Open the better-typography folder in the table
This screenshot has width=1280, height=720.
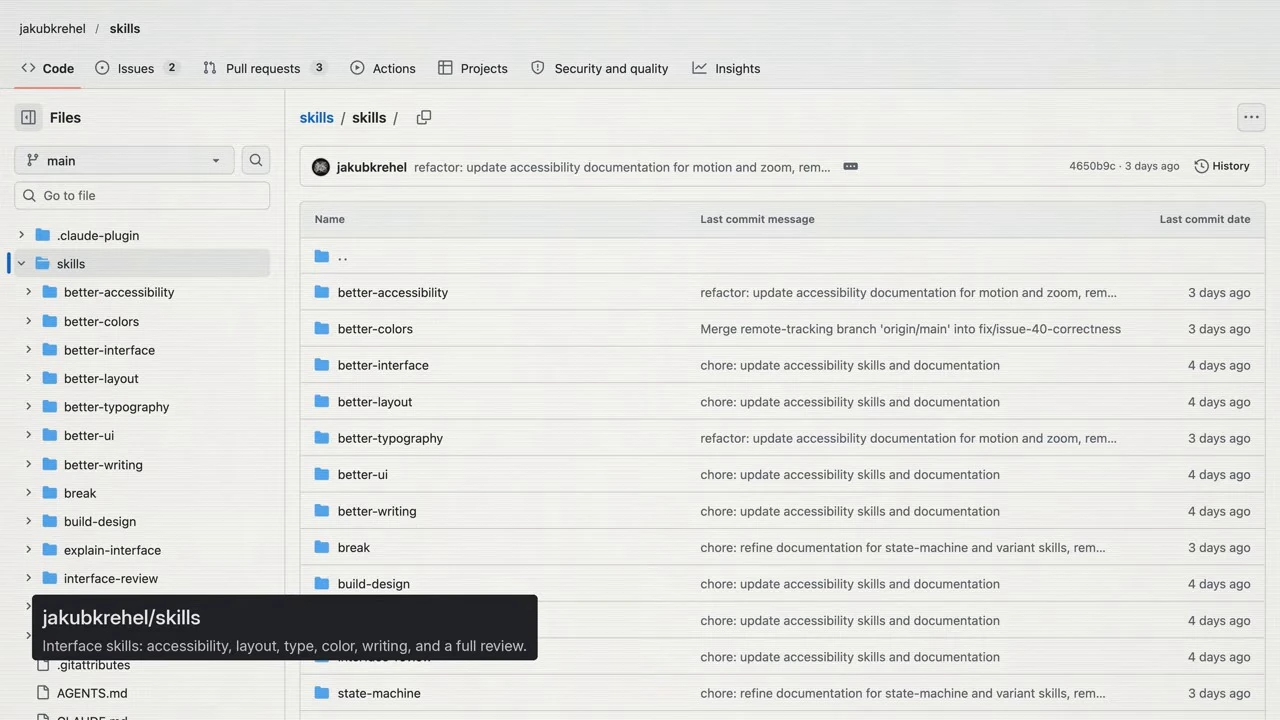pos(390,438)
